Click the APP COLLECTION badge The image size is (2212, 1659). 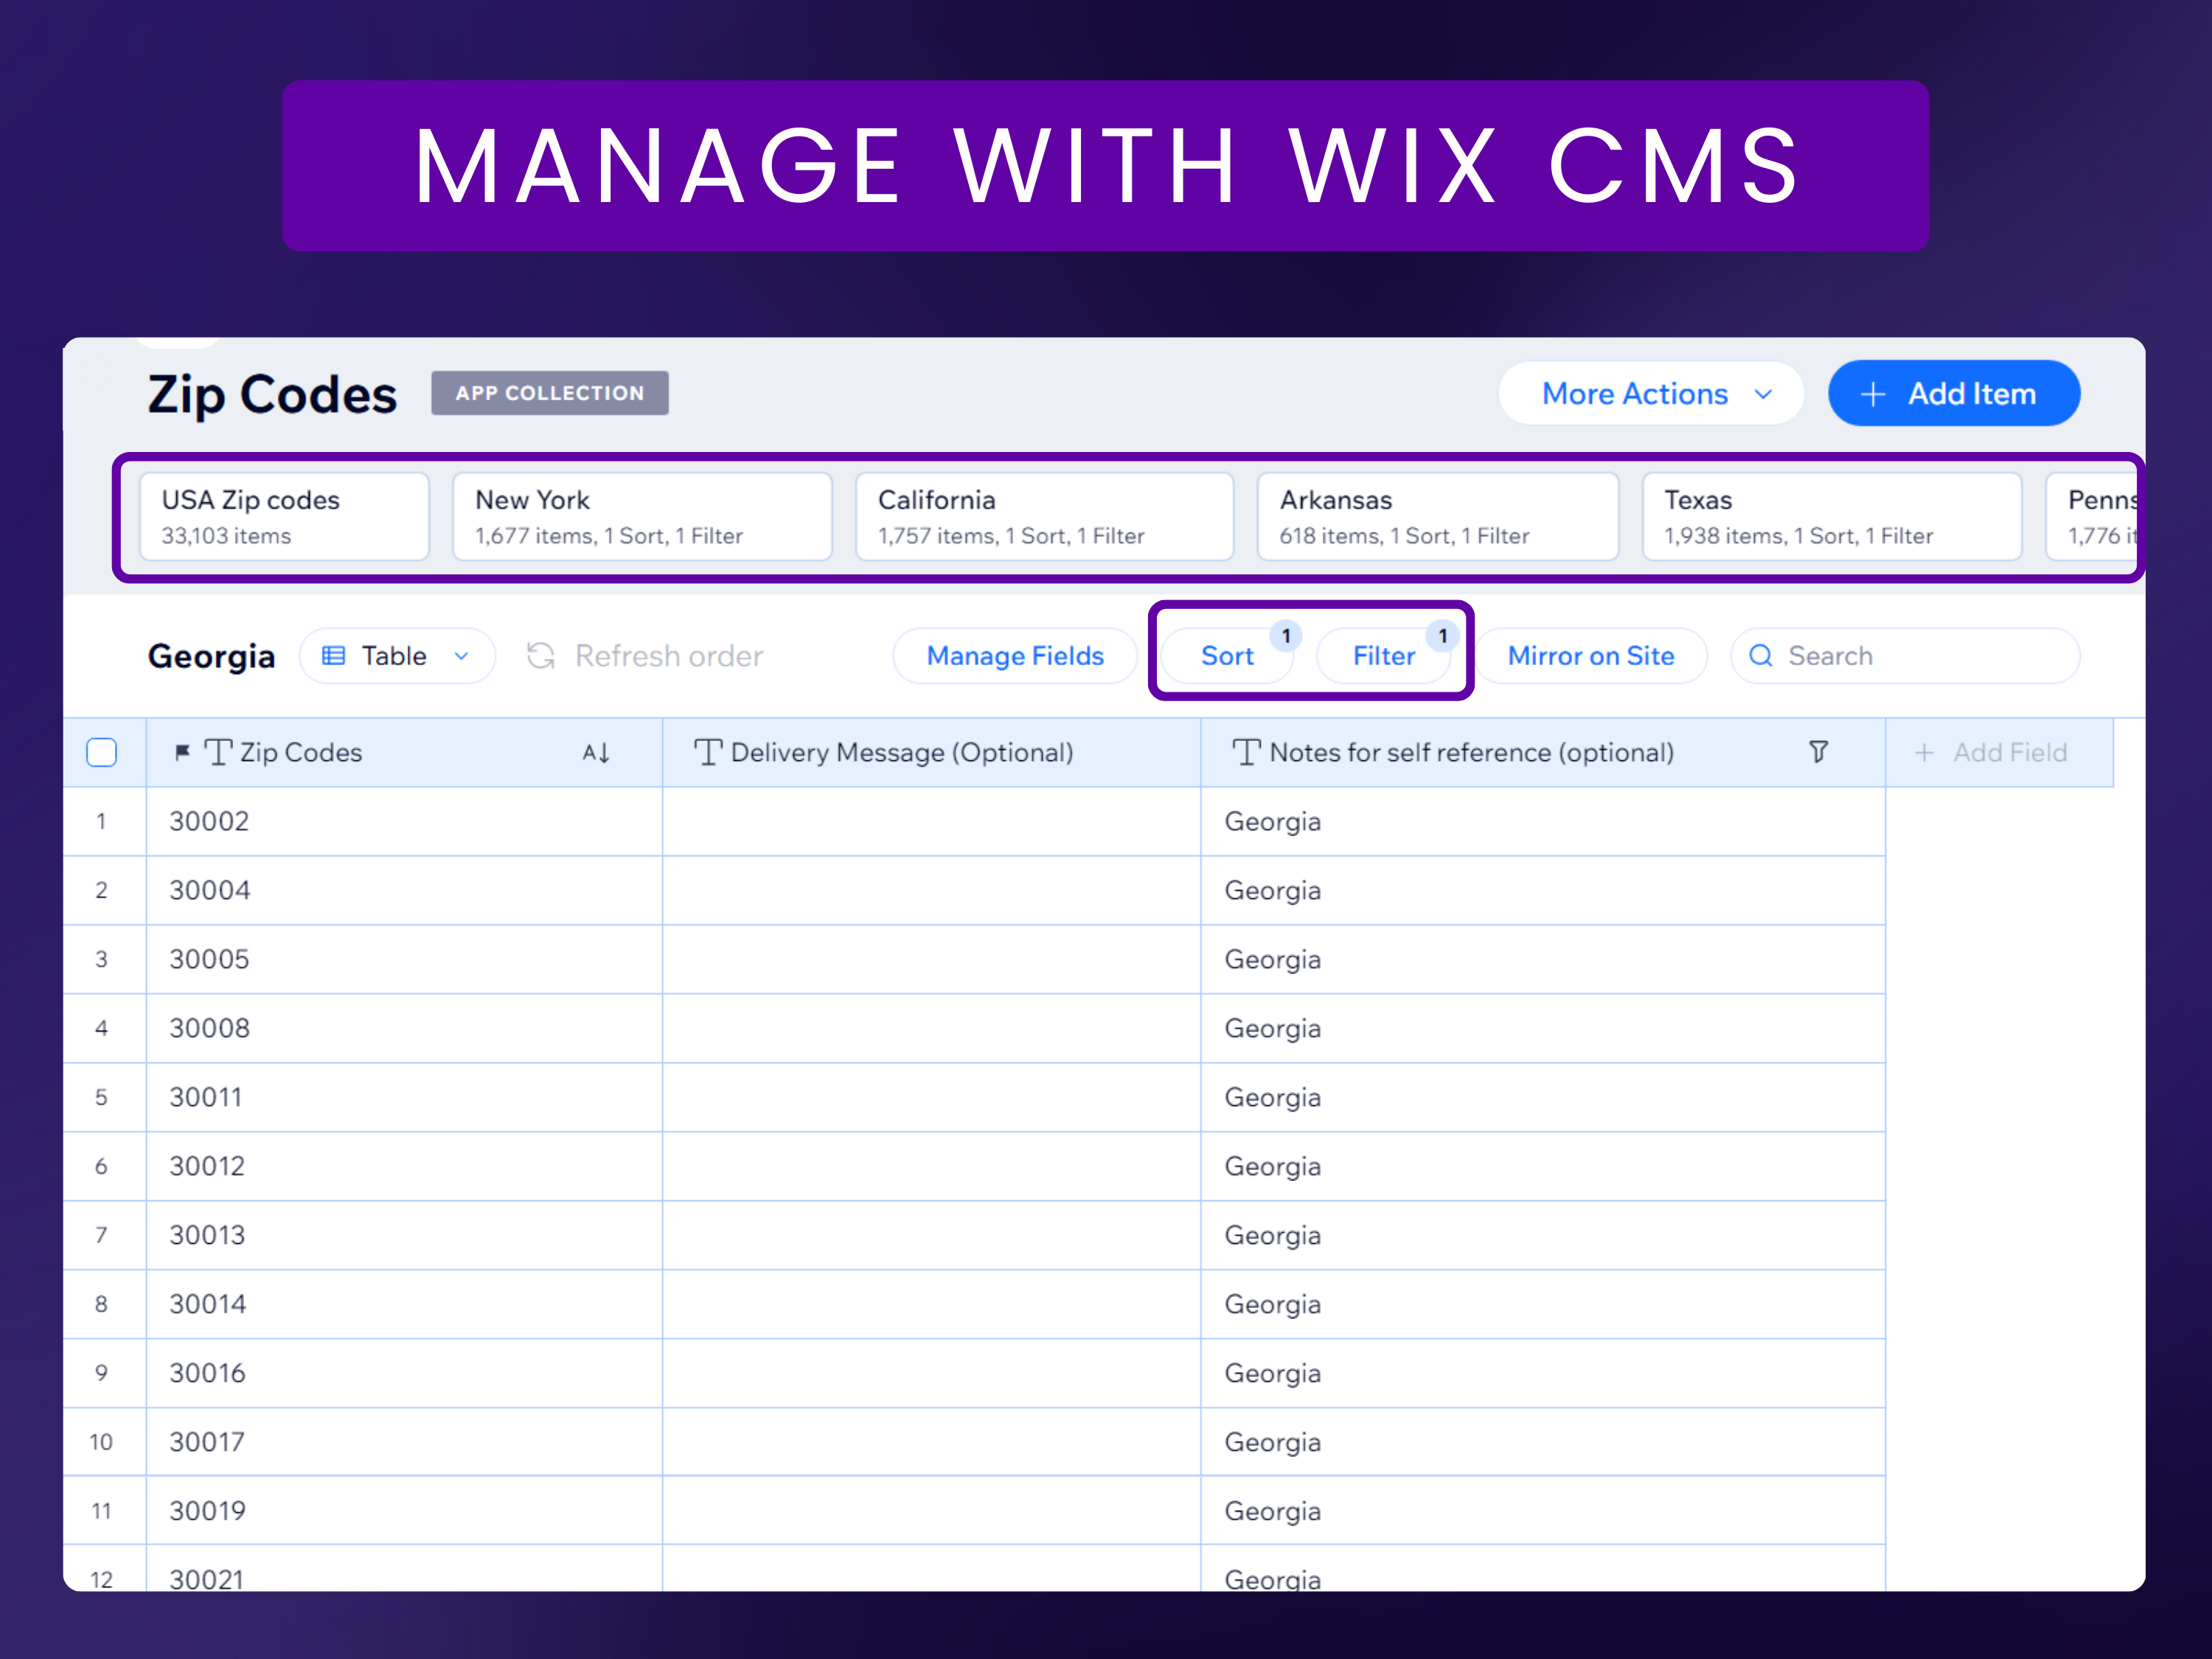coord(550,393)
